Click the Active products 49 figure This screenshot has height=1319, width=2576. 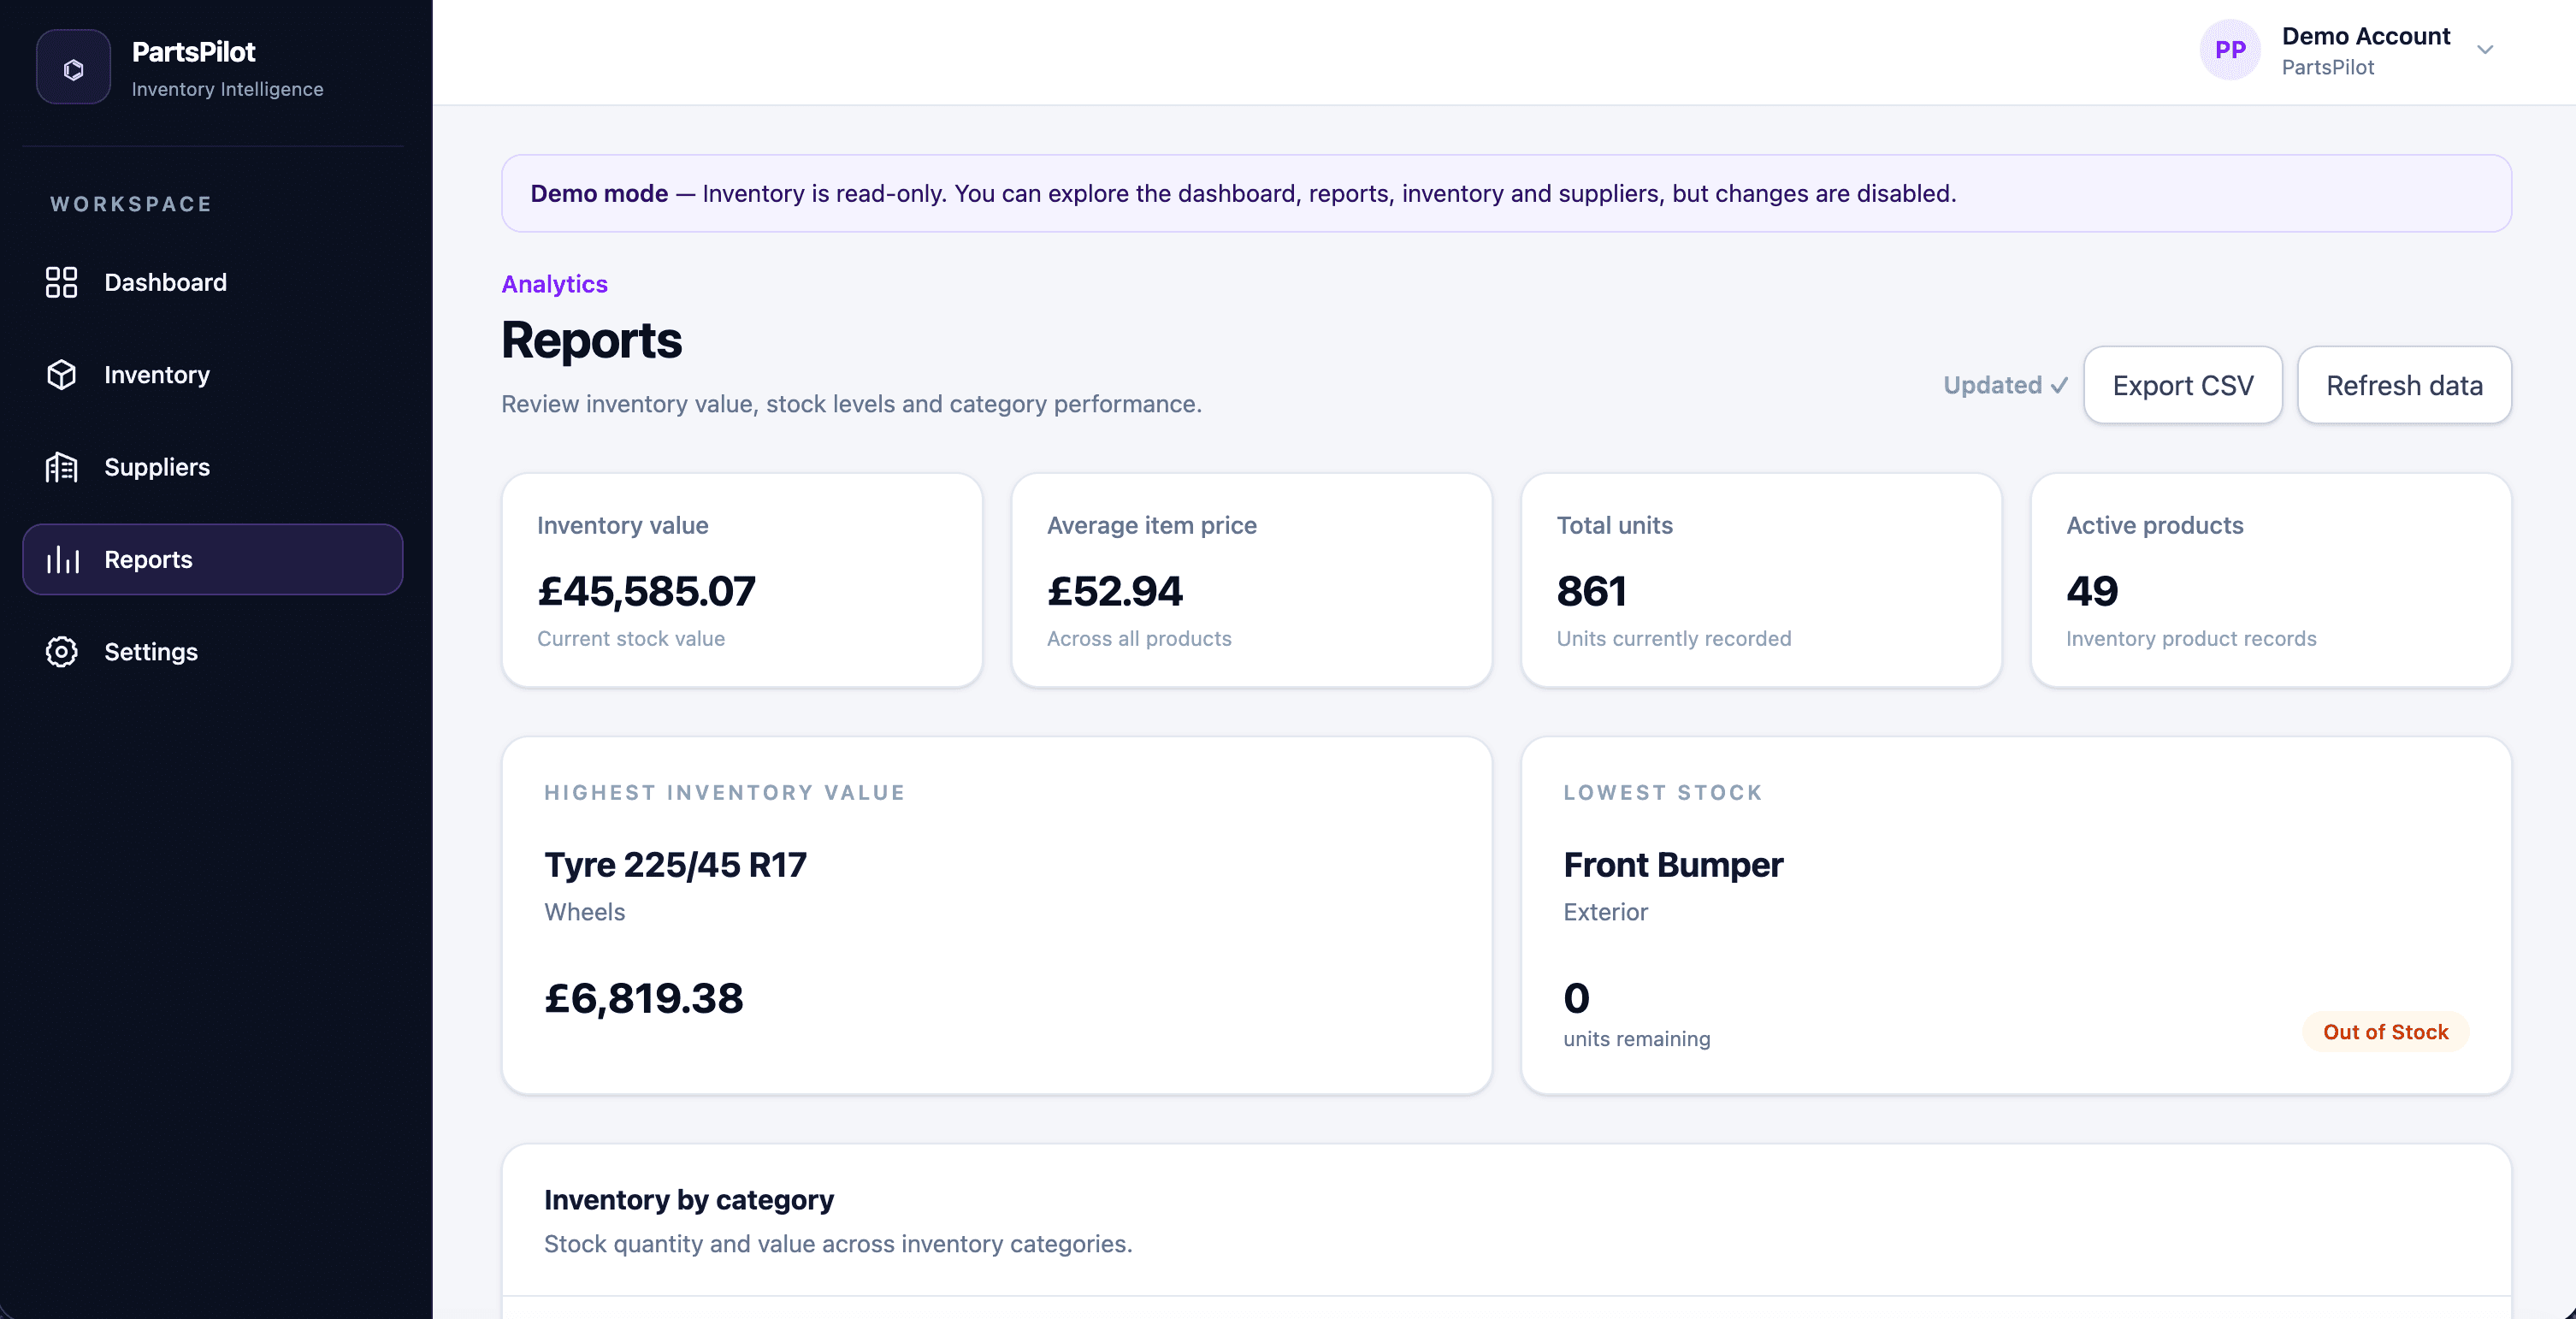coord(2092,591)
